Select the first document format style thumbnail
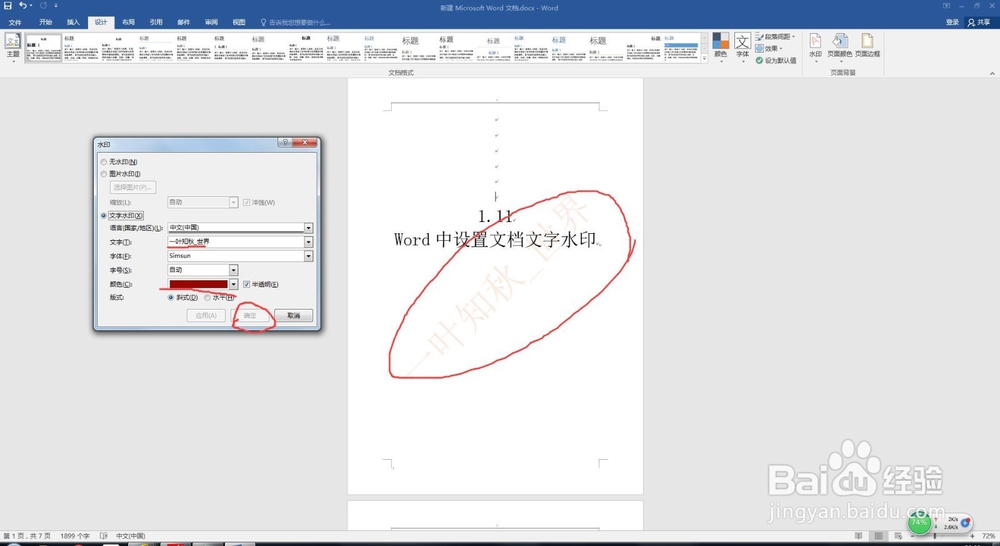Screen dimensions: 1000x546 43,47
